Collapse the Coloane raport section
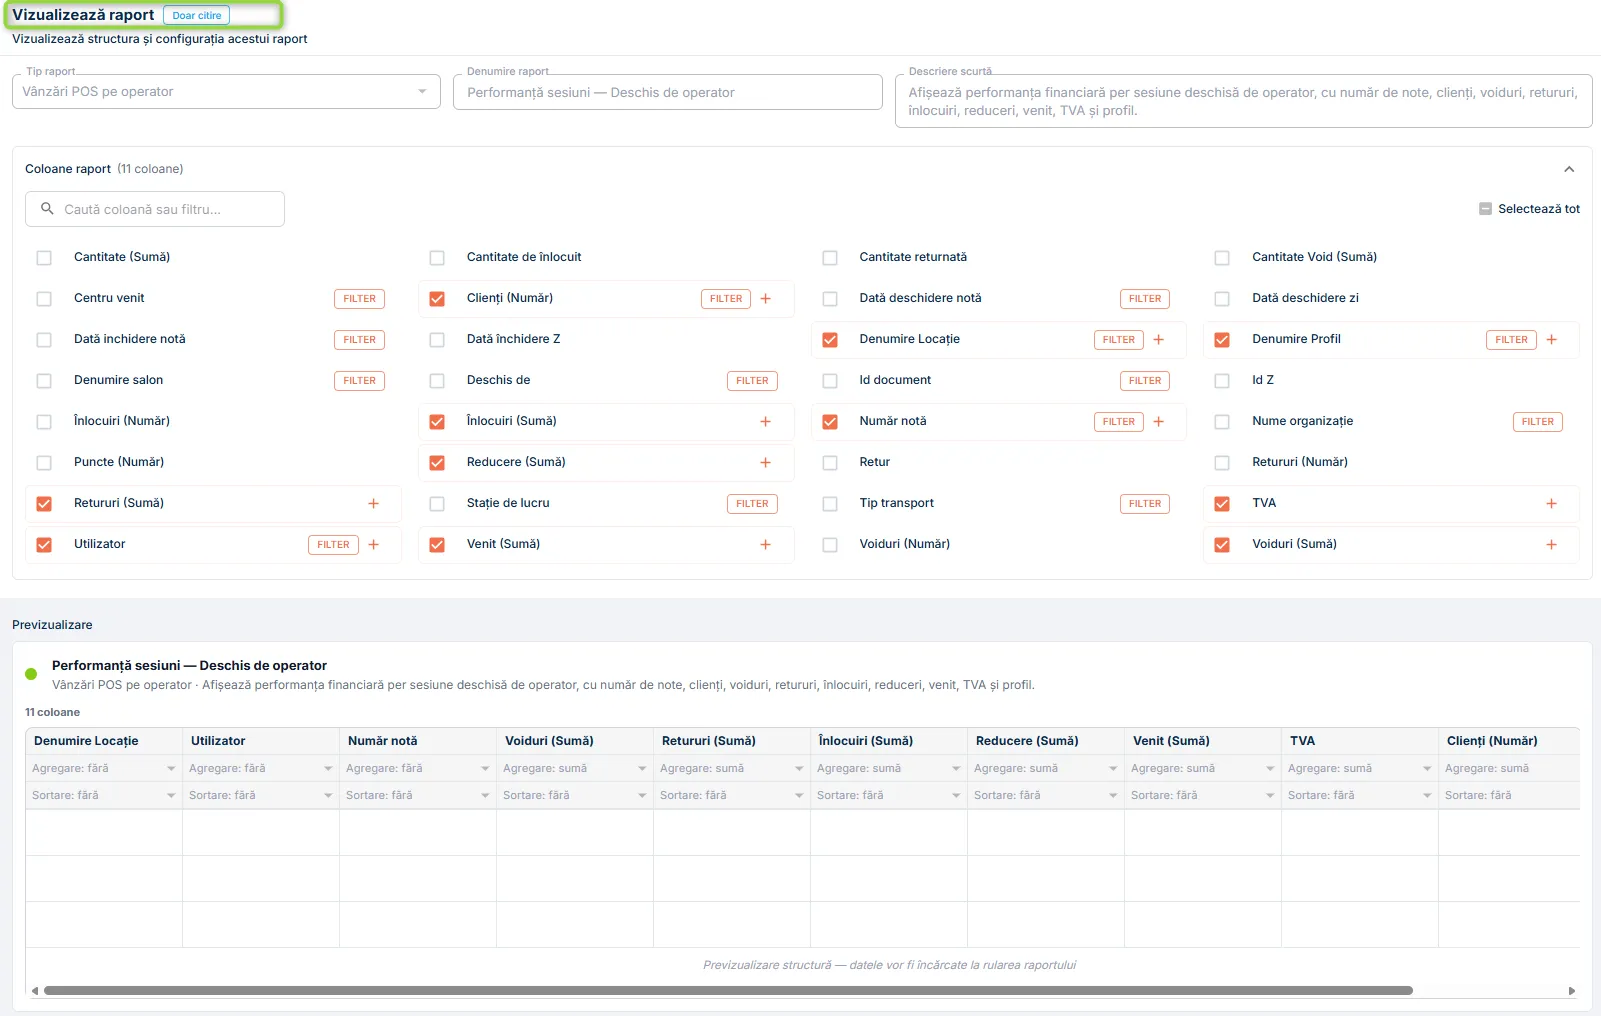1601x1016 pixels. [x=1569, y=169]
